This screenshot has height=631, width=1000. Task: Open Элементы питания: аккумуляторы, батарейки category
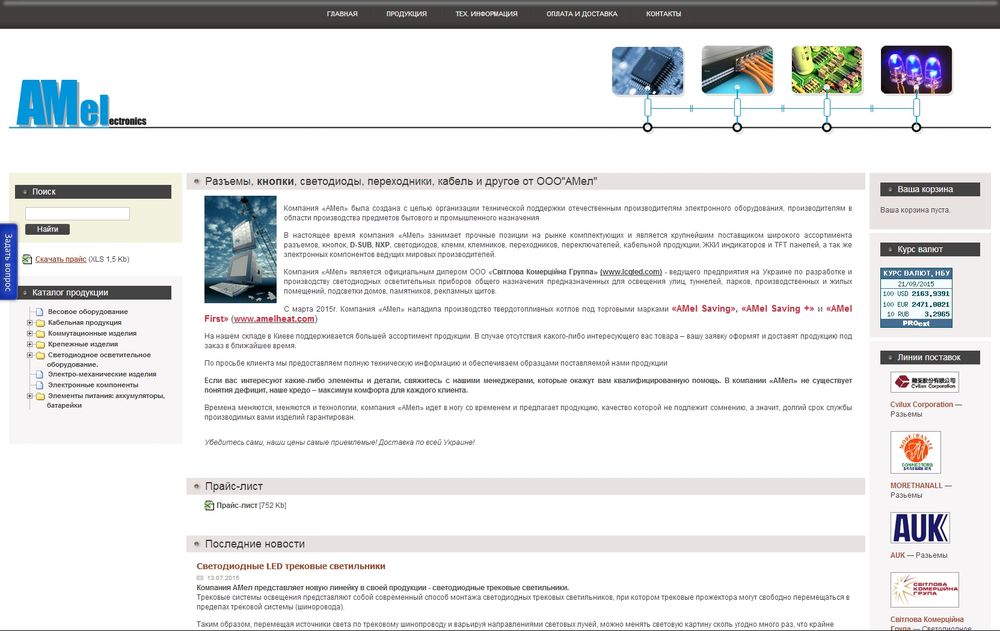click(106, 401)
